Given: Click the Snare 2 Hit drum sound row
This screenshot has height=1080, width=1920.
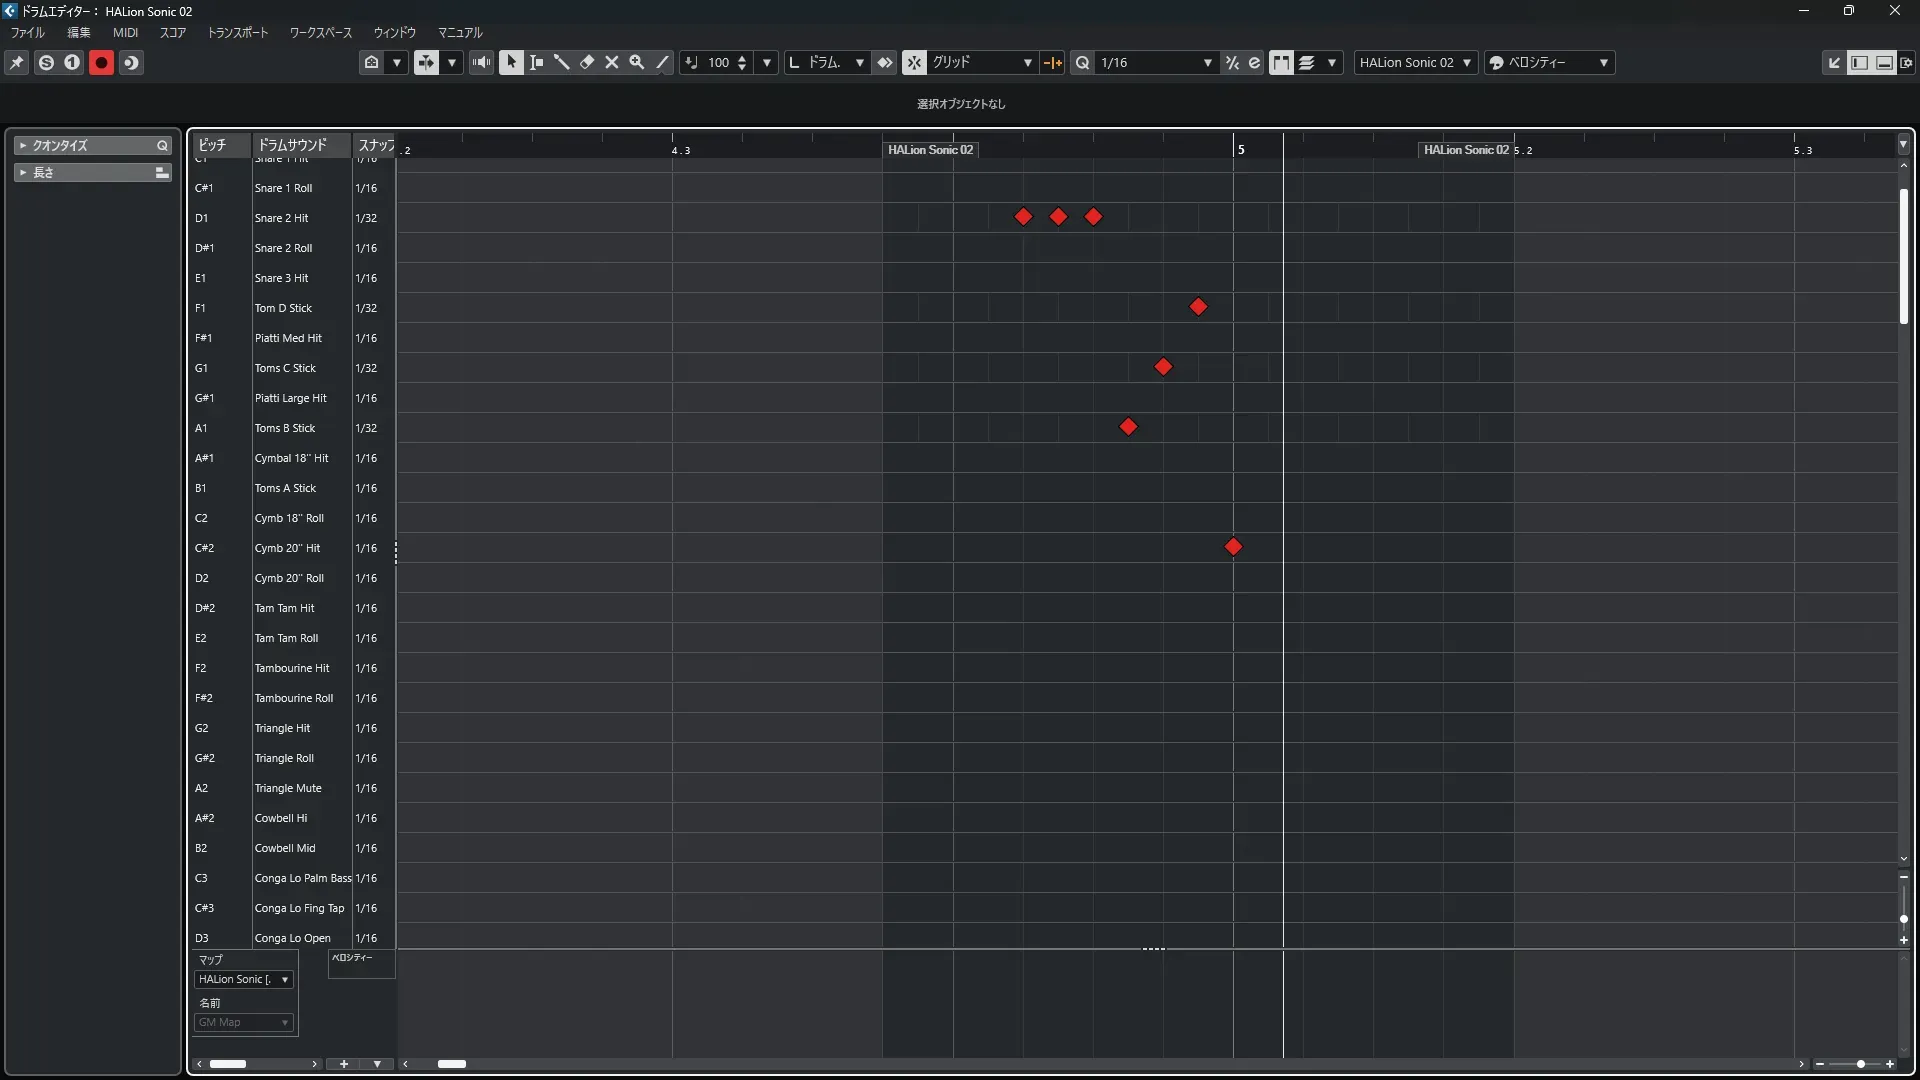Looking at the screenshot, I should tap(281, 218).
